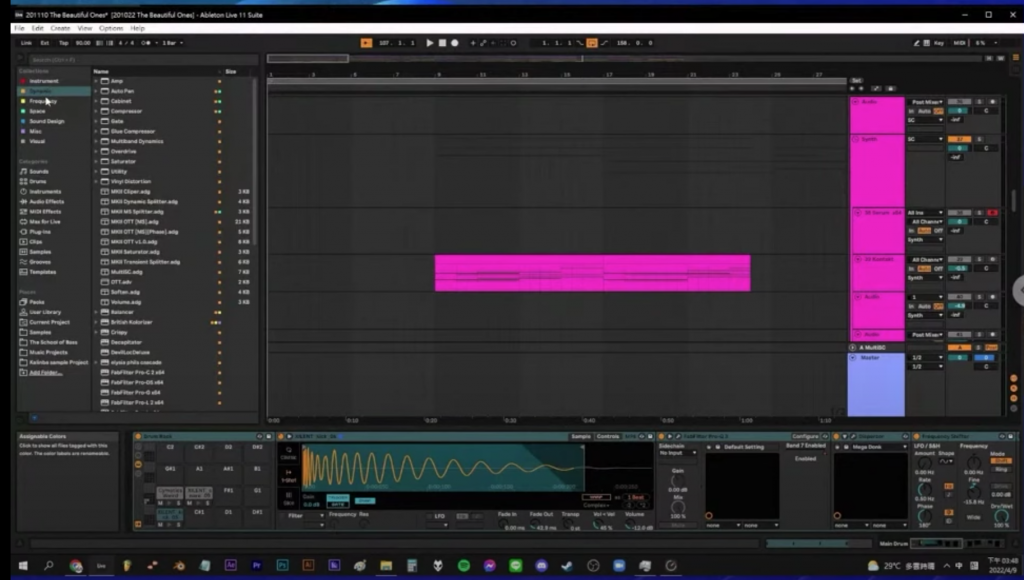Viewport: 1024px width, 580px height.
Task: Expand the Glue Compressor folder
Action: point(96,131)
